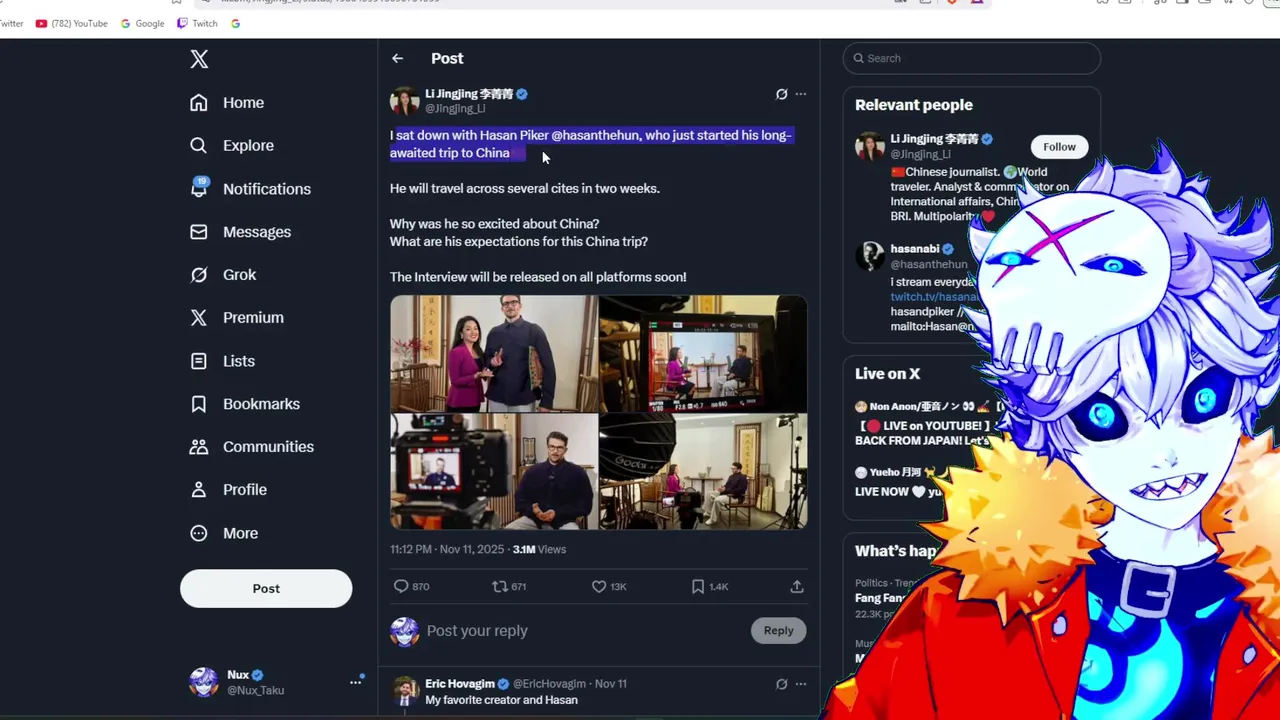Open photo of Li Jingjing and Hasan standing
The height and width of the screenshot is (720, 1280).
[494, 353]
